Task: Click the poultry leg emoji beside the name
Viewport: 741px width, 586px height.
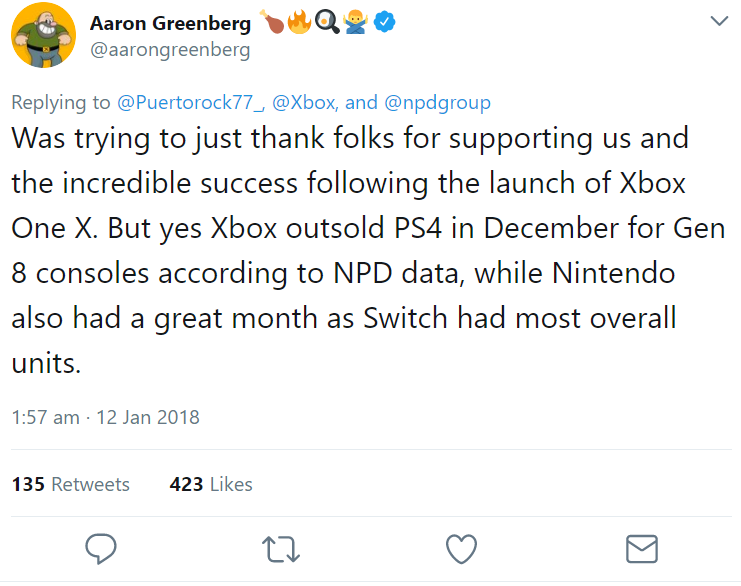Action: (x=271, y=22)
